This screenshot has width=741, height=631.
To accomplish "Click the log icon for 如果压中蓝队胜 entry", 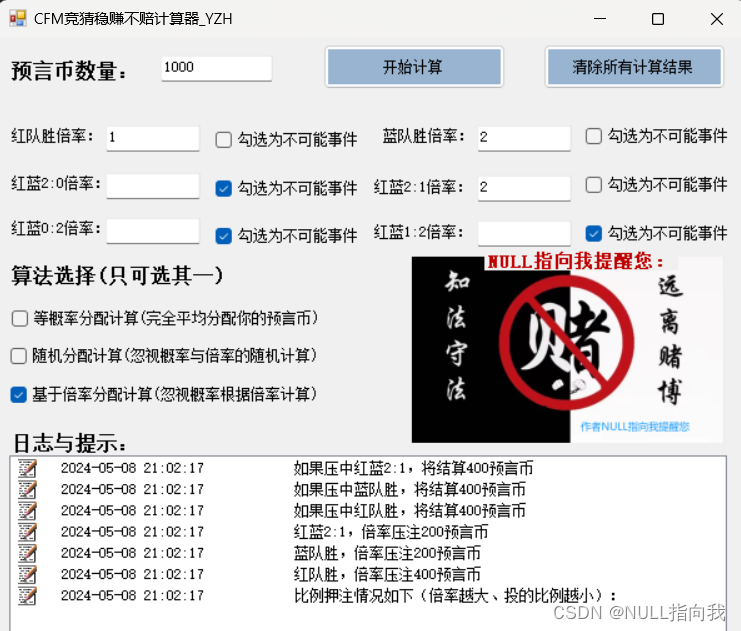I will pyautogui.click(x=27, y=490).
